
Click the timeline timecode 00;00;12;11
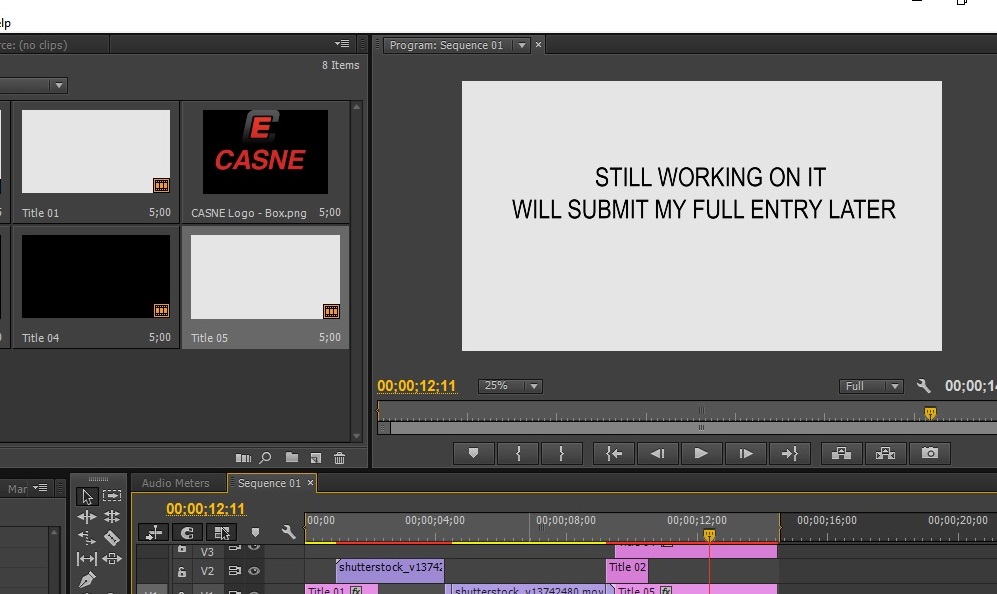point(205,509)
